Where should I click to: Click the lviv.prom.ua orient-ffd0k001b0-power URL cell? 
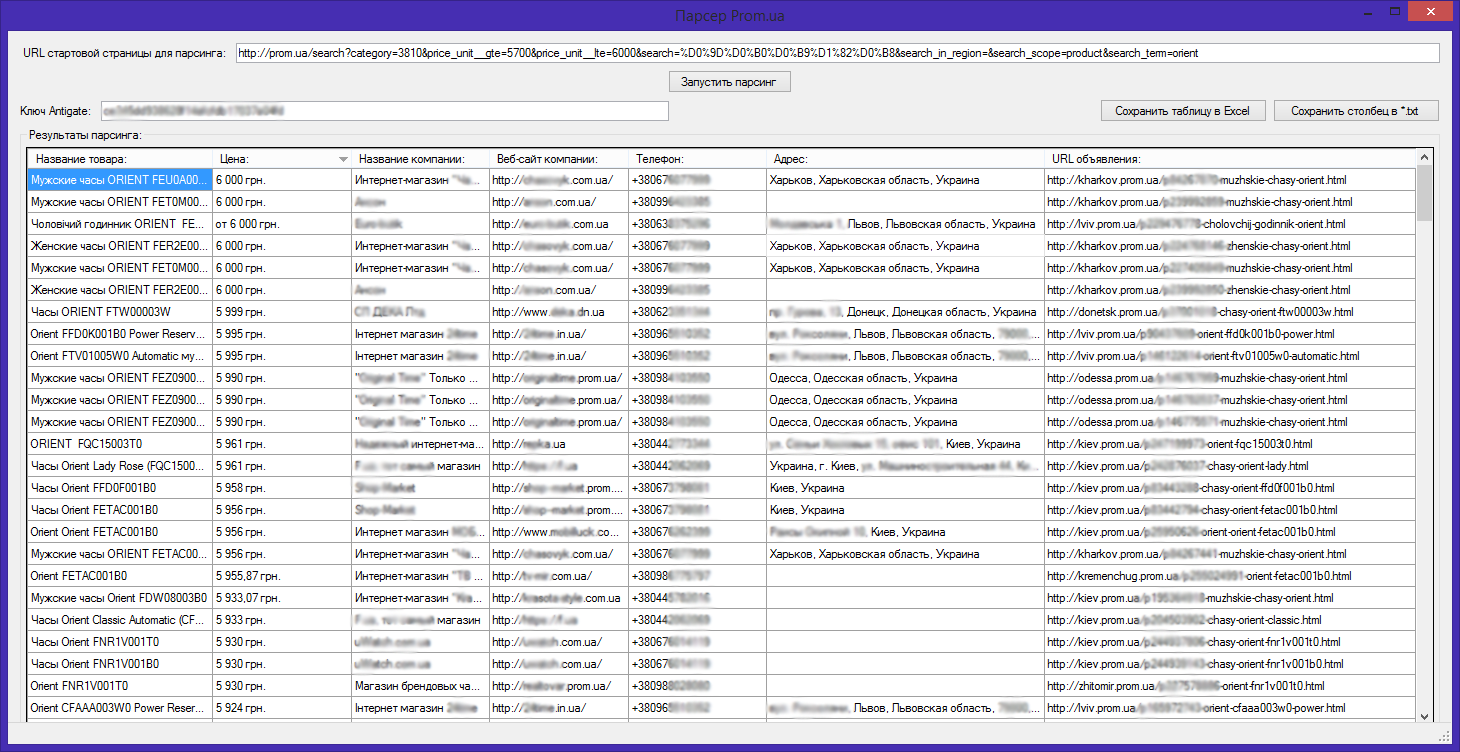point(1230,334)
